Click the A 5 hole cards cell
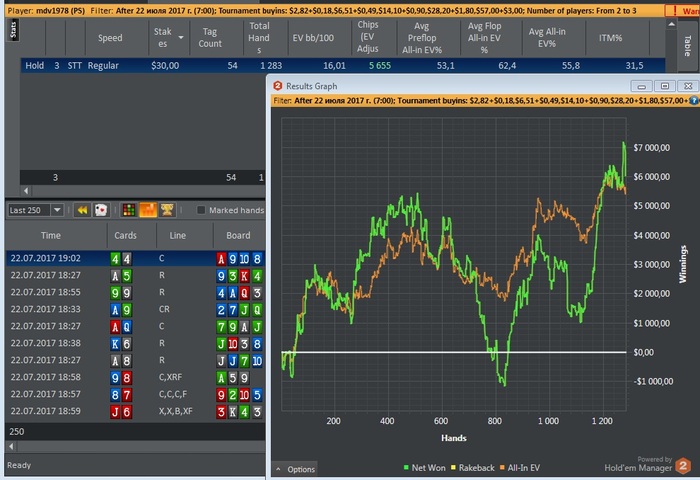Viewport: 700px width, 480px height. tap(121, 276)
